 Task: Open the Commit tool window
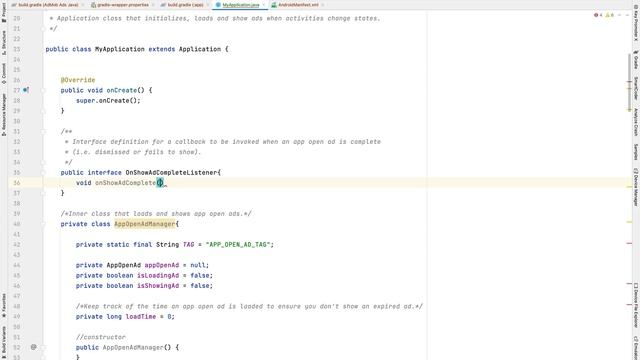(4, 73)
